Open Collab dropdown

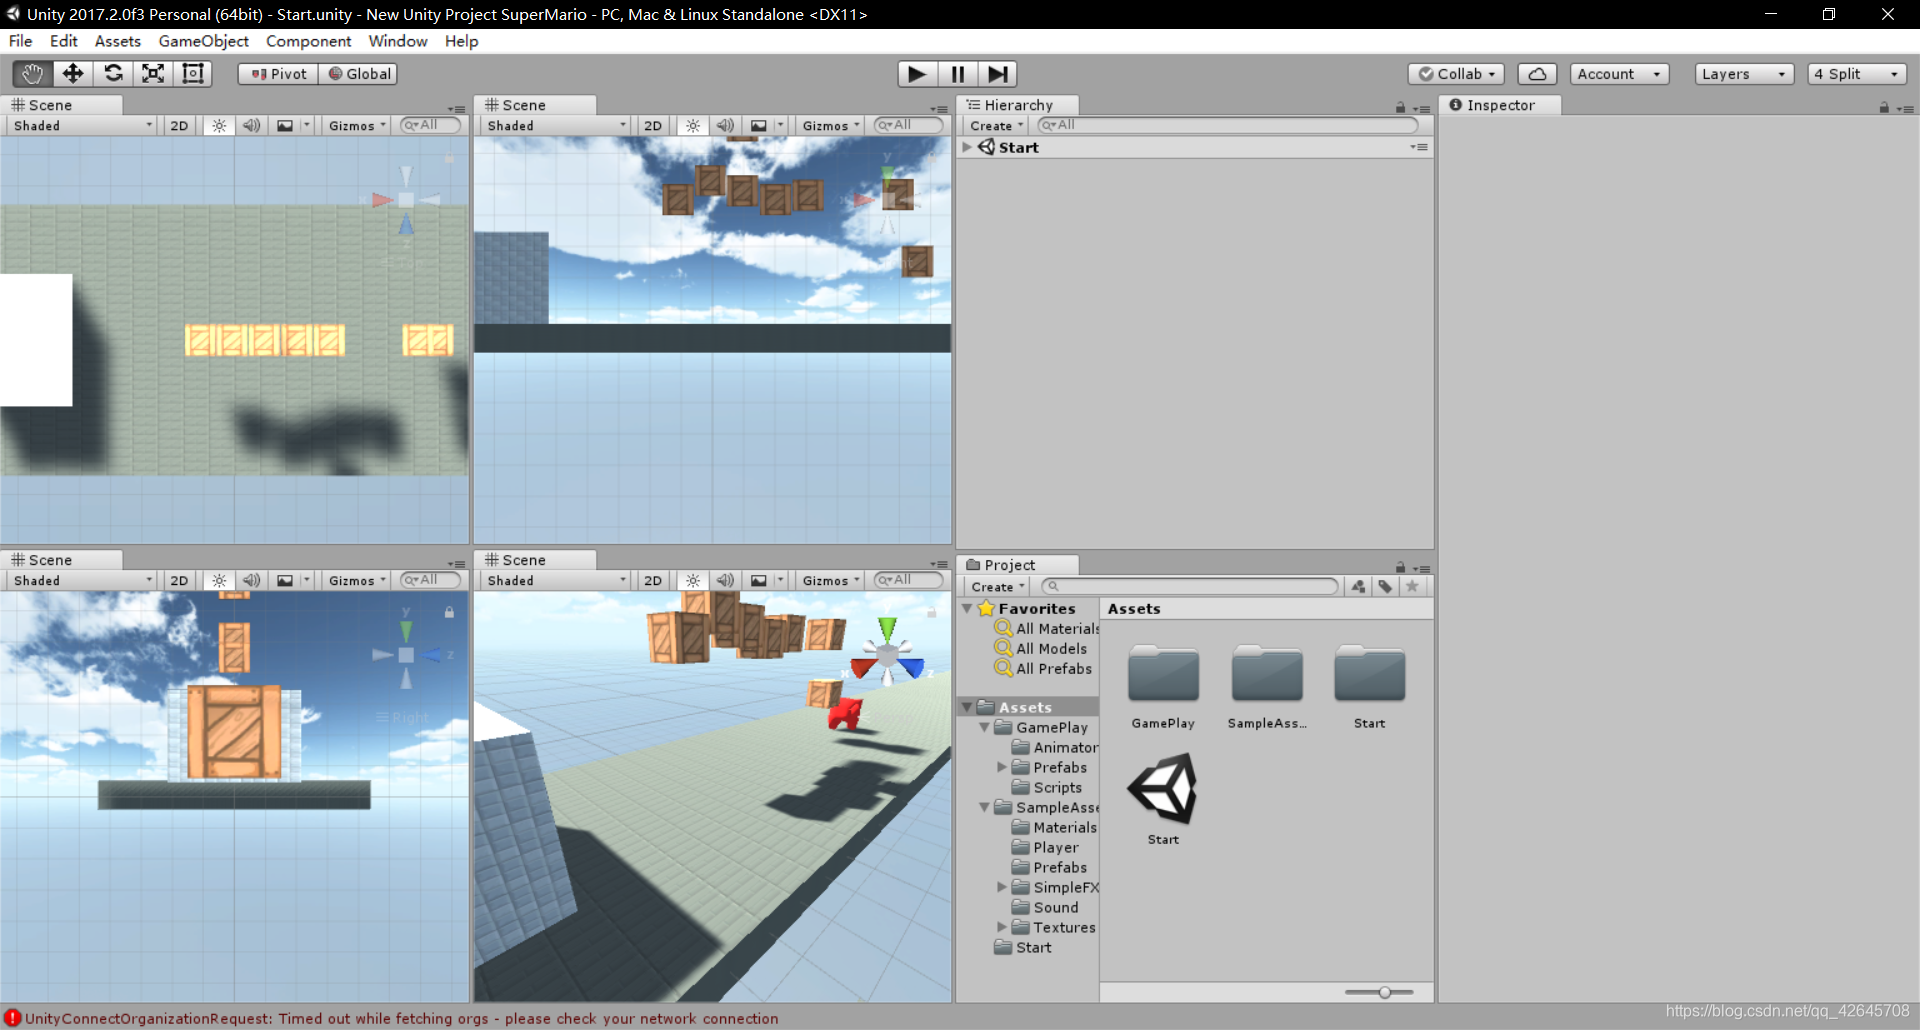point(1456,74)
